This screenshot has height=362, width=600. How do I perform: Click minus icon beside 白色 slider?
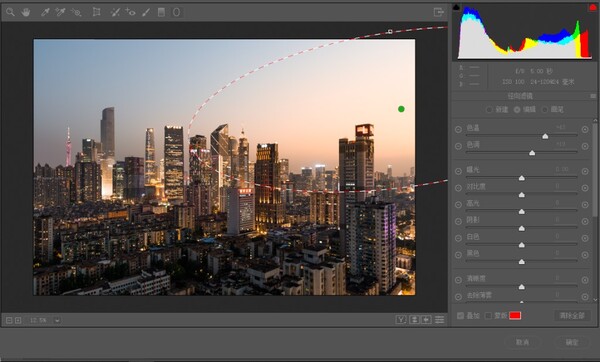click(458, 238)
